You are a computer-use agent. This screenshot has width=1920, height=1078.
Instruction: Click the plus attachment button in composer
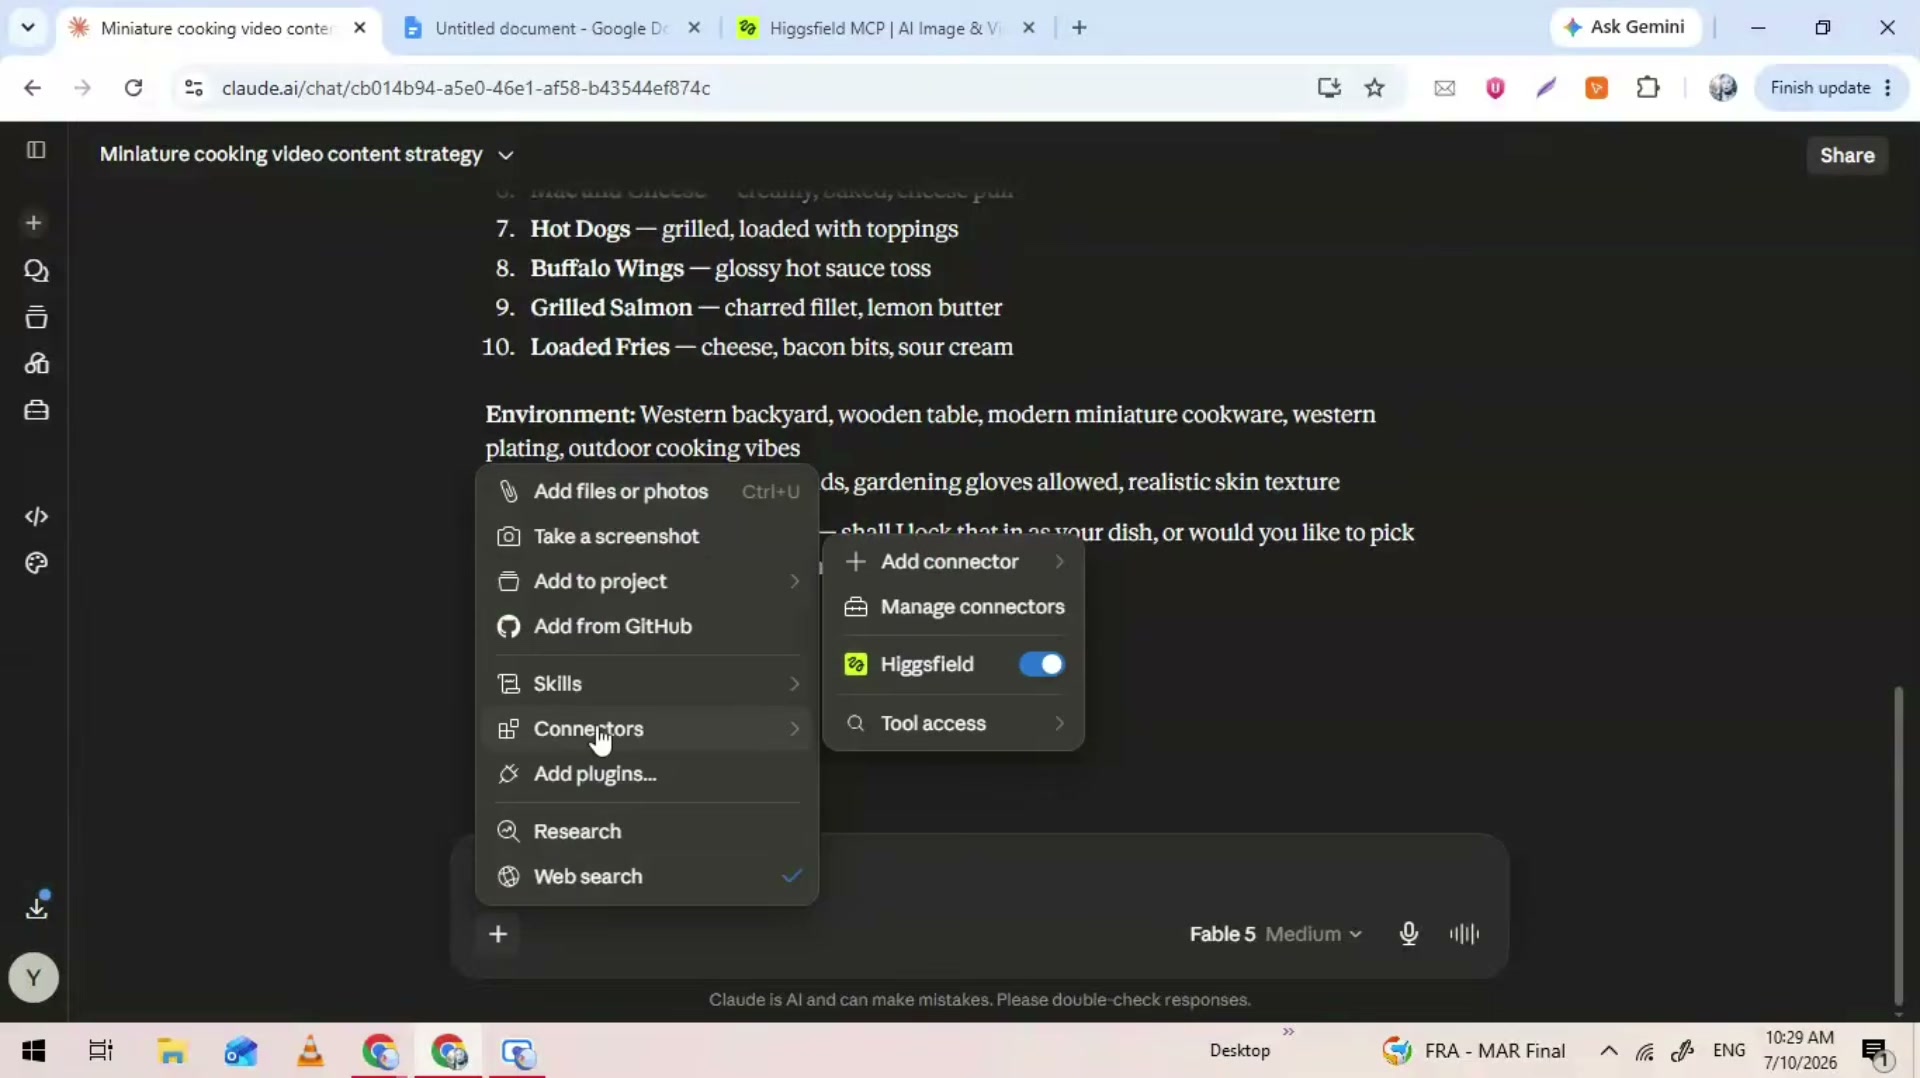pos(498,934)
